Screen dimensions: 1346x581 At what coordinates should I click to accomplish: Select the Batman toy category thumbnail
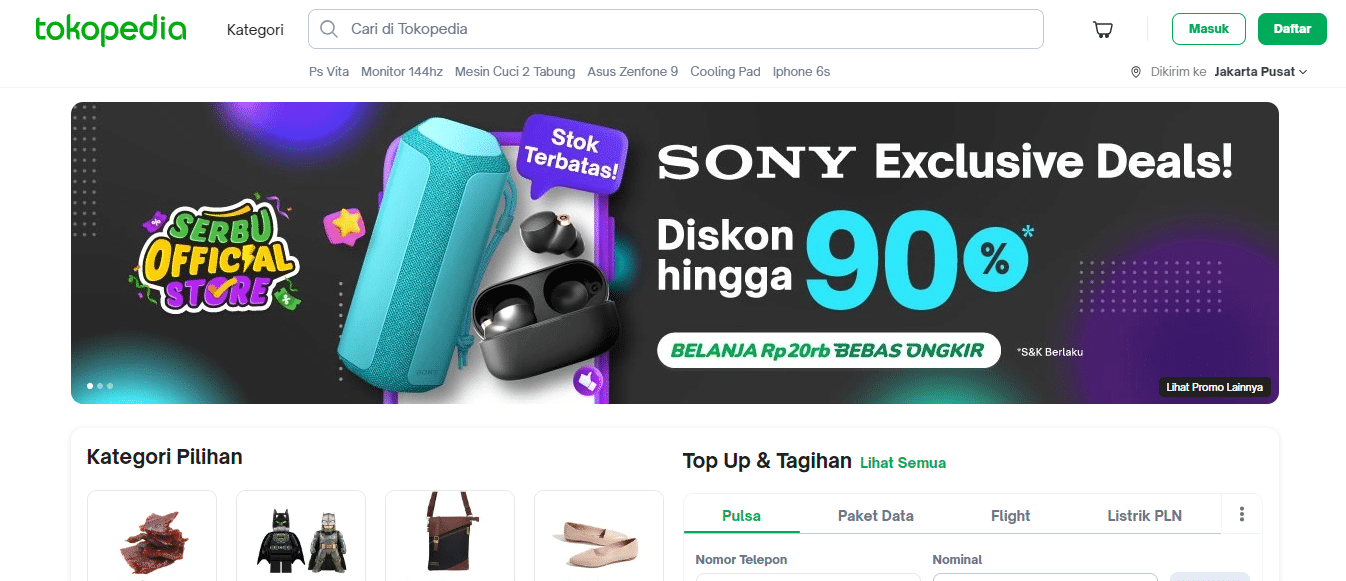(300, 536)
